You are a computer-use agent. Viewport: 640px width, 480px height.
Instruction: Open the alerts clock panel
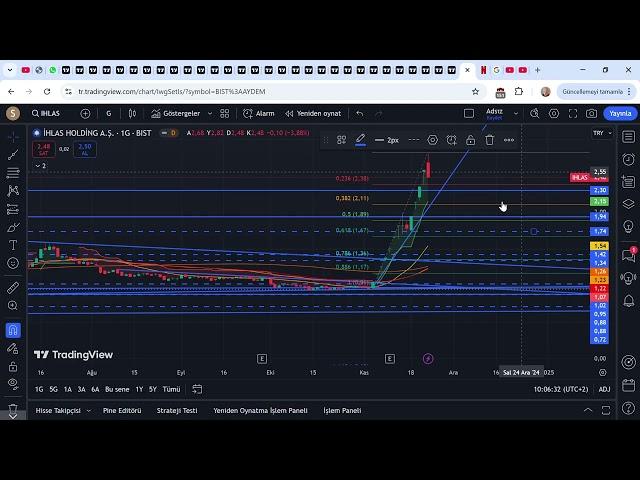(x=629, y=159)
